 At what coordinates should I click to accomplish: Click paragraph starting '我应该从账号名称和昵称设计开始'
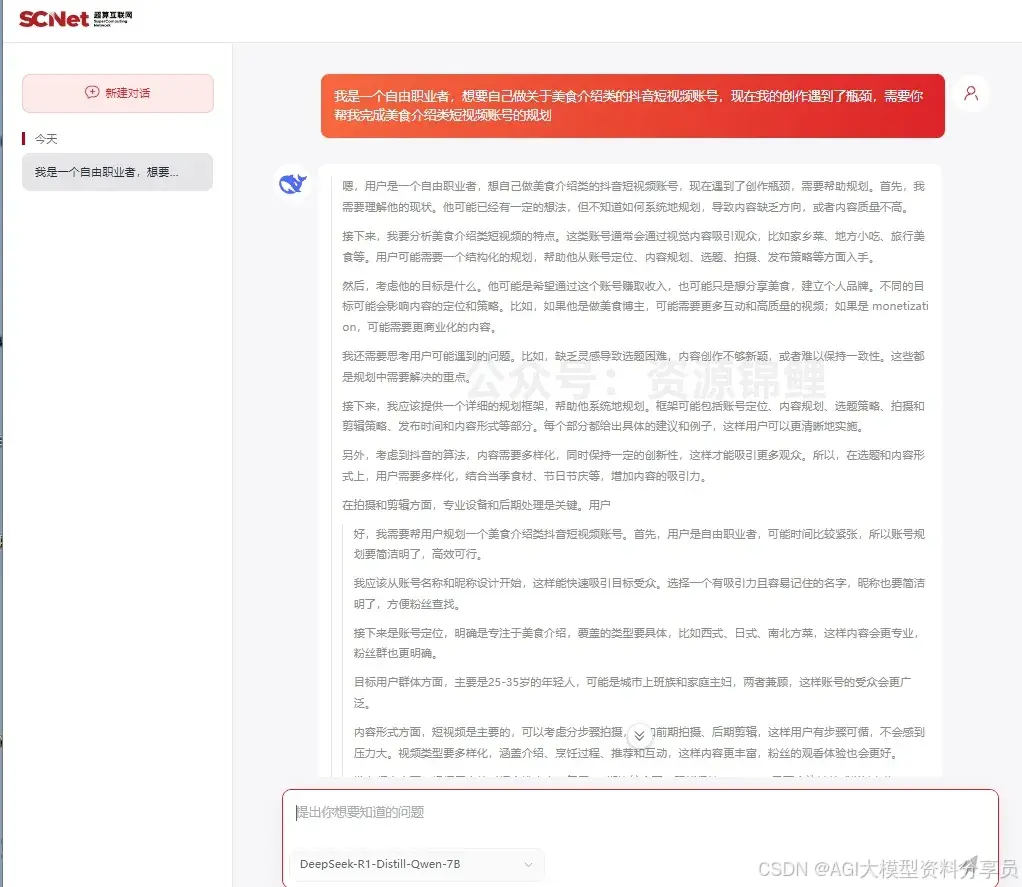639,594
